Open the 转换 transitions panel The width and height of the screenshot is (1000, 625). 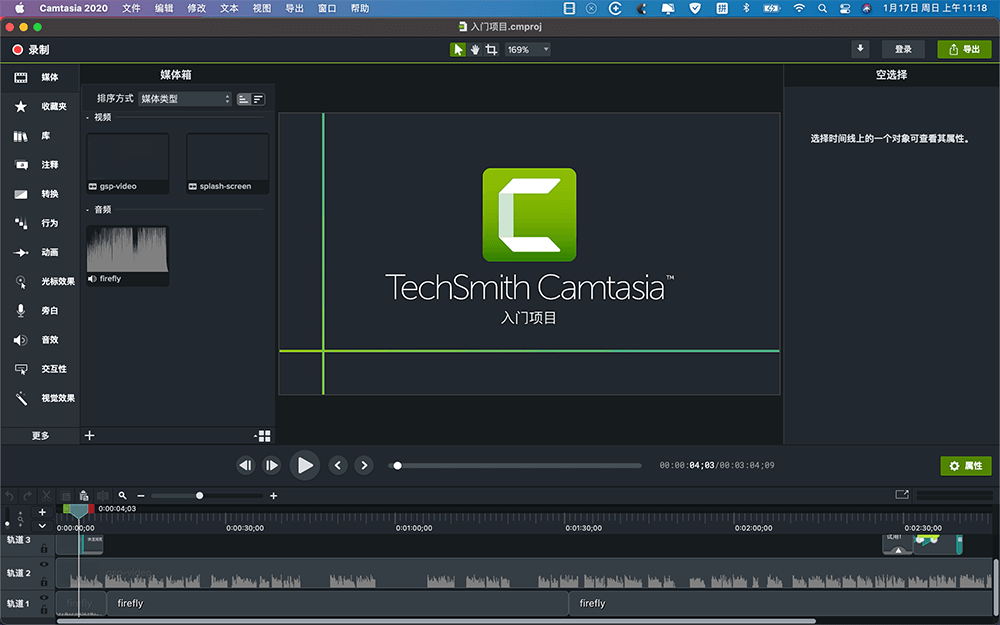point(38,194)
